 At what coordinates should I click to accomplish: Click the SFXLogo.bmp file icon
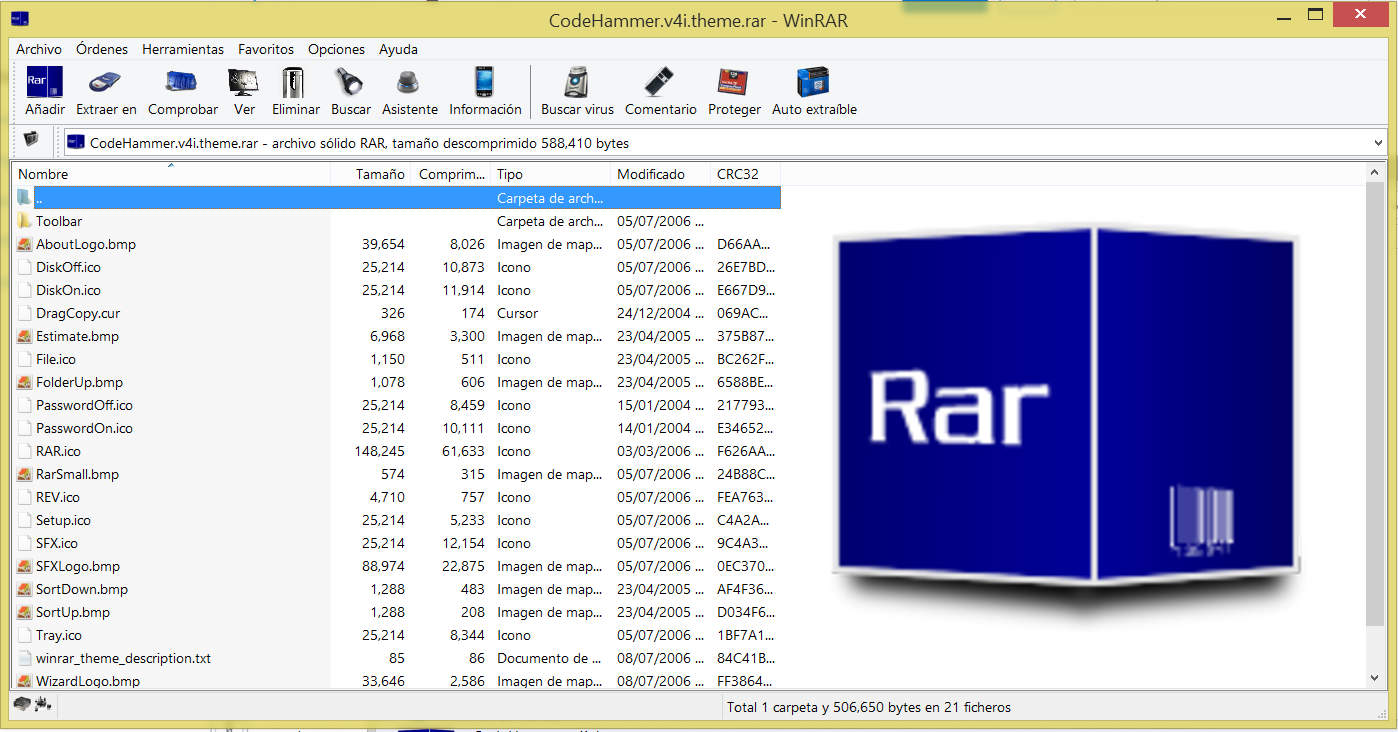[x=25, y=566]
